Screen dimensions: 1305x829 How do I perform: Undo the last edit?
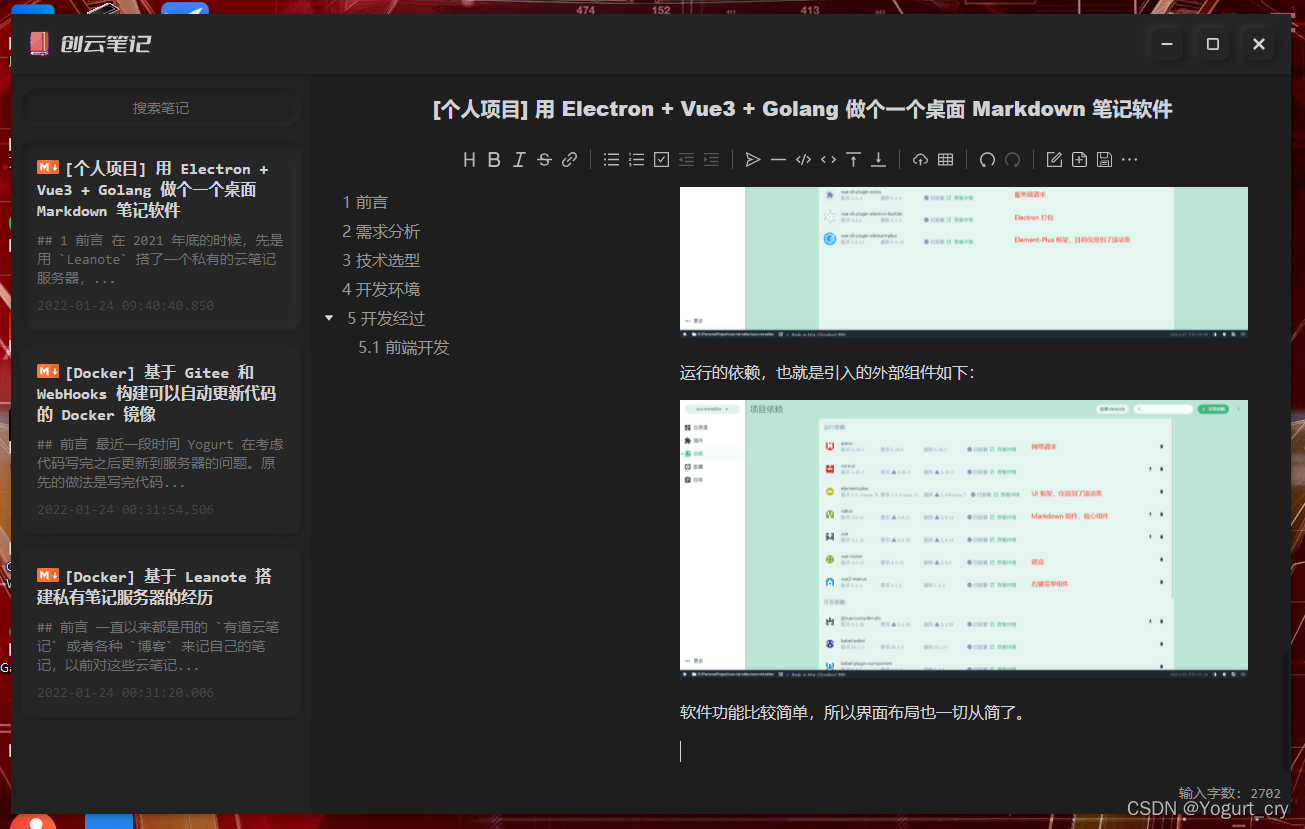point(987,159)
